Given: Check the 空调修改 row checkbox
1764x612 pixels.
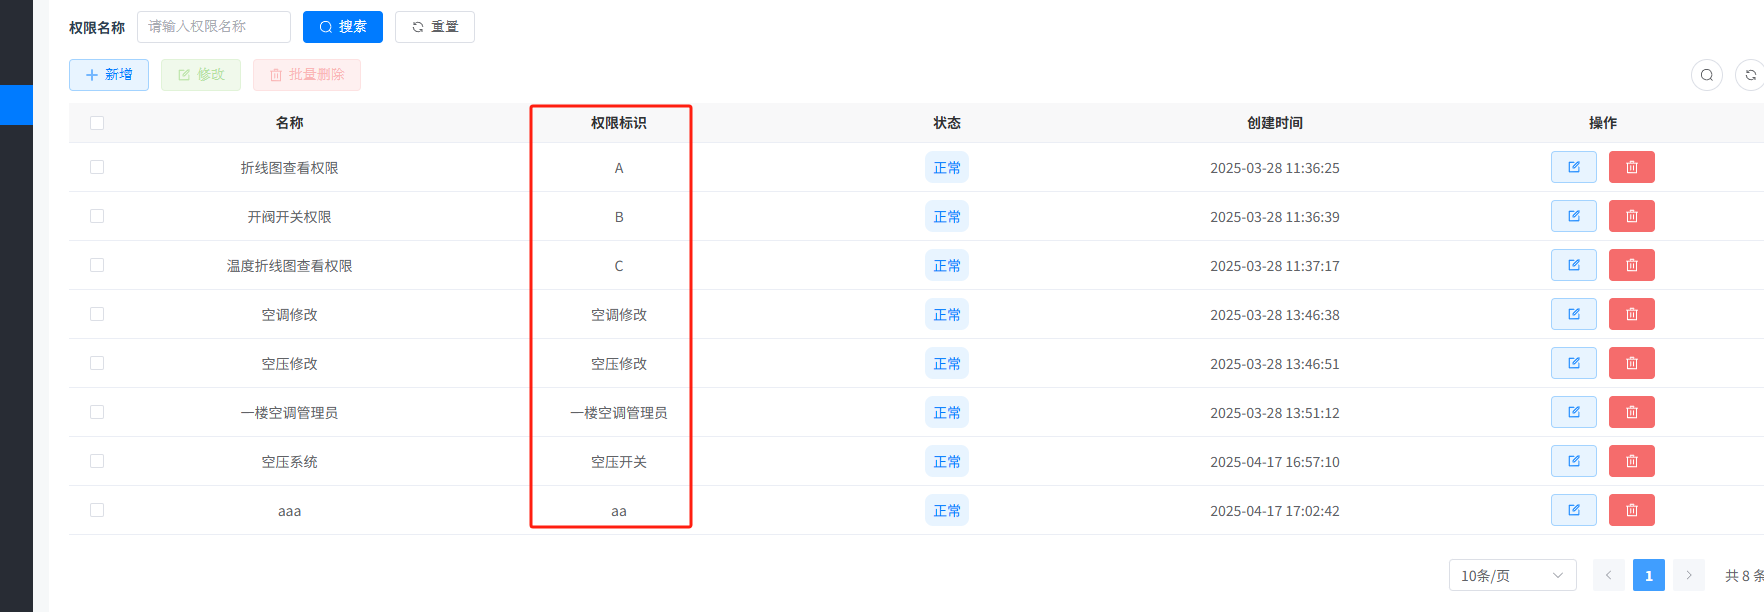Looking at the screenshot, I should (97, 314).
